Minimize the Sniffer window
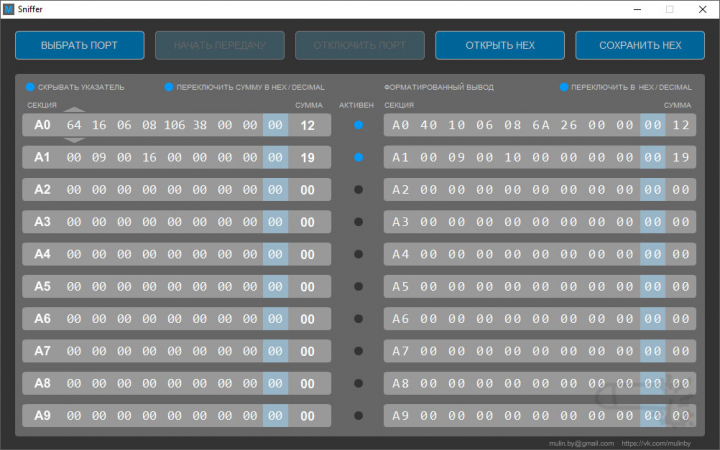Image resolution: width=720 pixels, height=450 pixels. click(637, 9)
